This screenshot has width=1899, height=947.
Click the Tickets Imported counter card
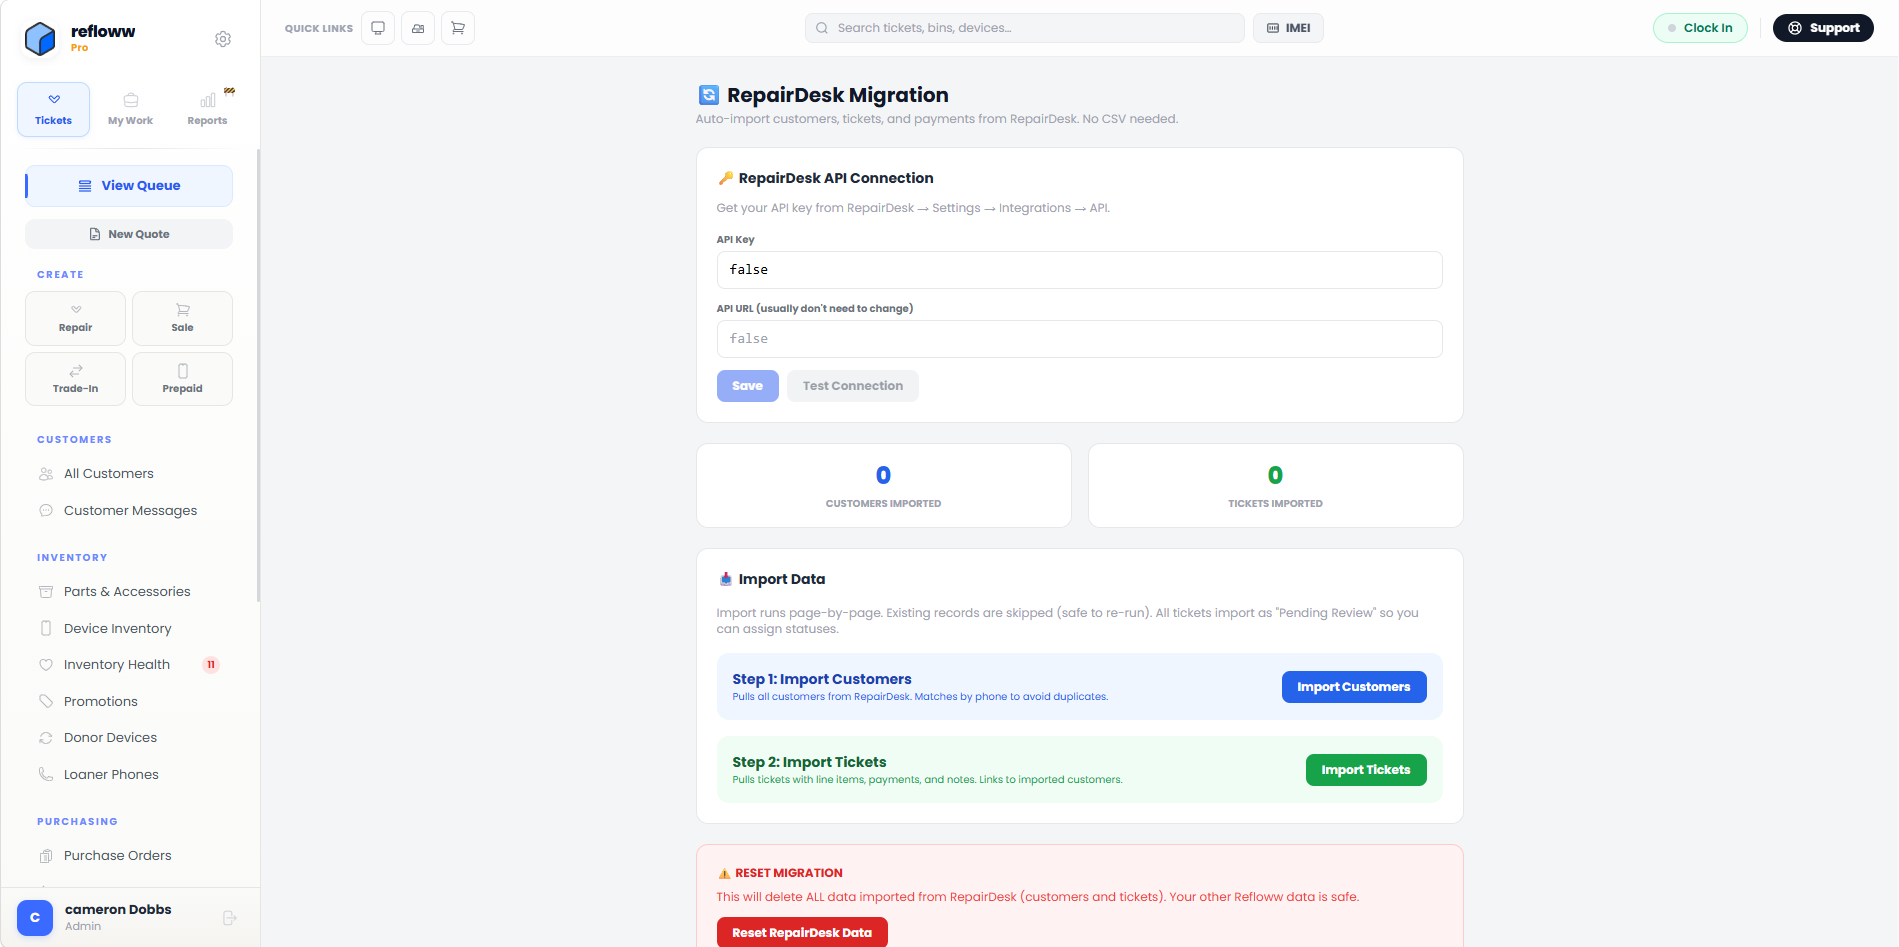1276,486
